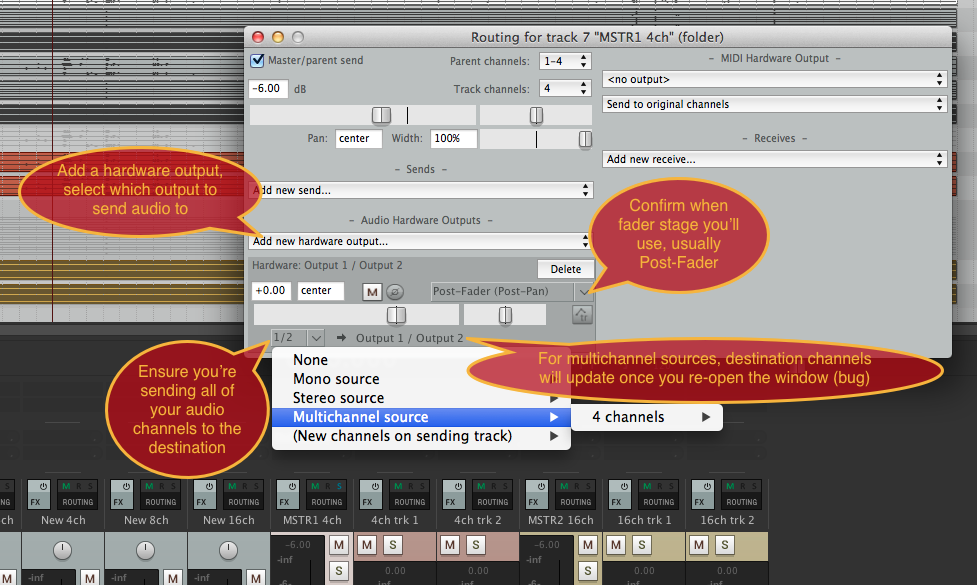Click the -6.00 dB volume field
This screenshot has height=585, width=977.
coord(269,88)
